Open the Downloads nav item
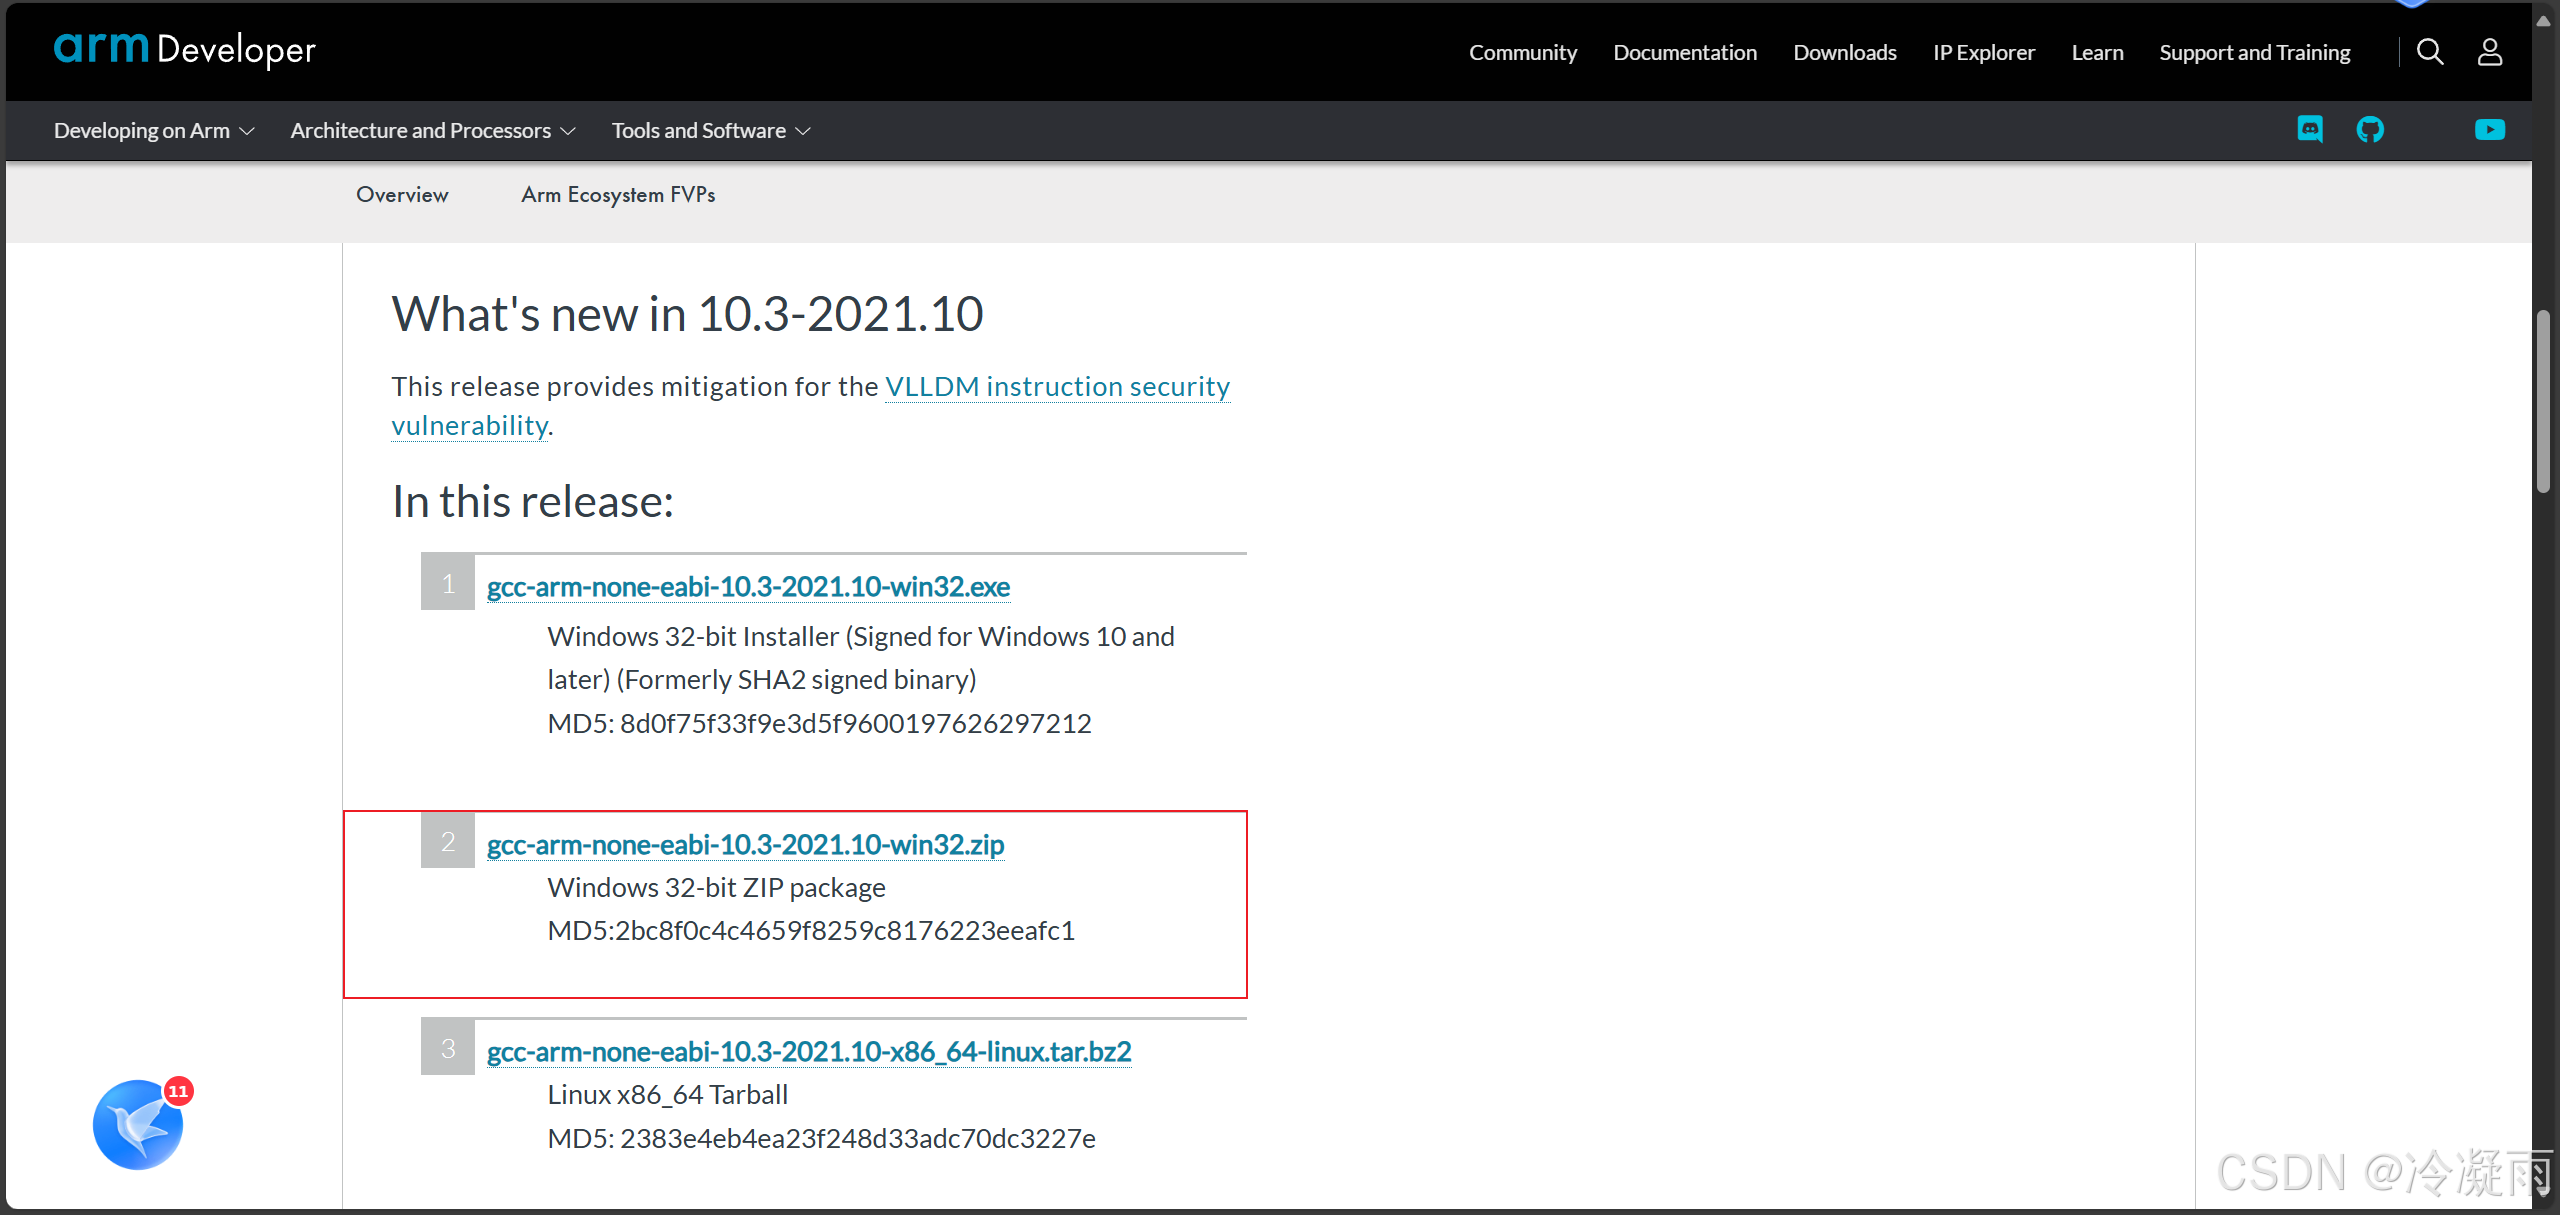2560x1215 pixels. tap(1845, 53)
